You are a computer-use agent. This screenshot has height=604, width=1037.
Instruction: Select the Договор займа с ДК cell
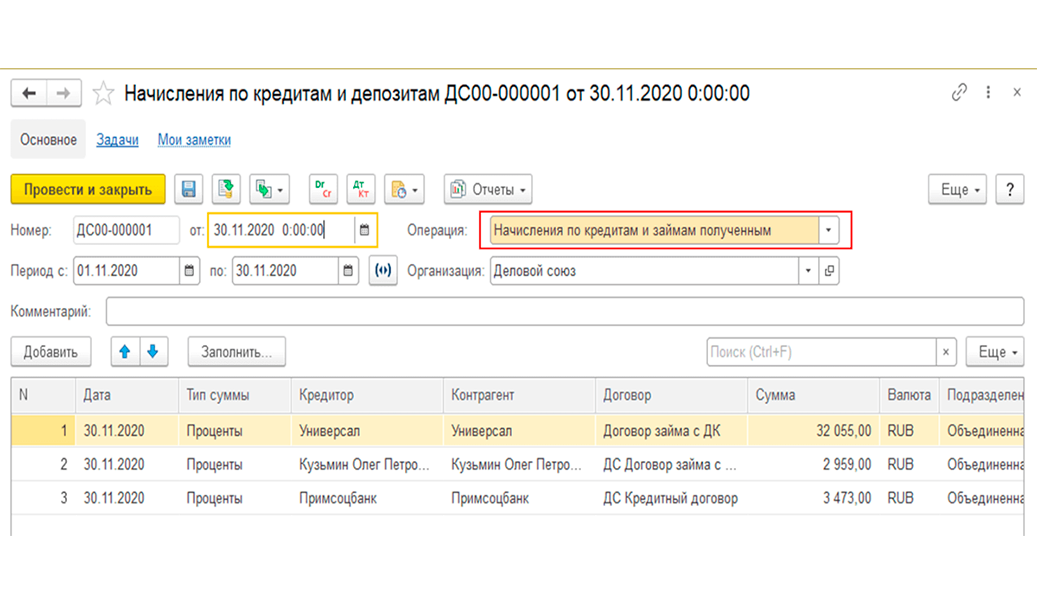click(672, 431)
